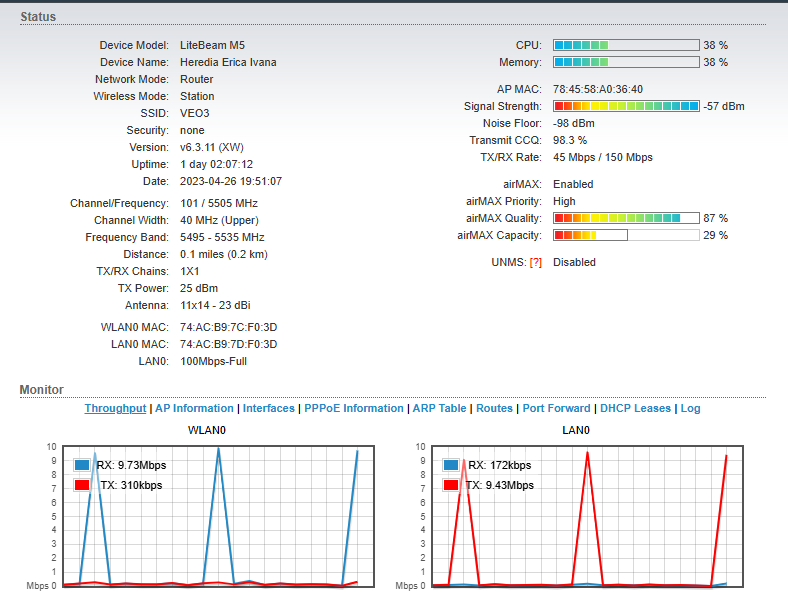
Task: Show the PPPoE Information page
Action: click(354, 408)
